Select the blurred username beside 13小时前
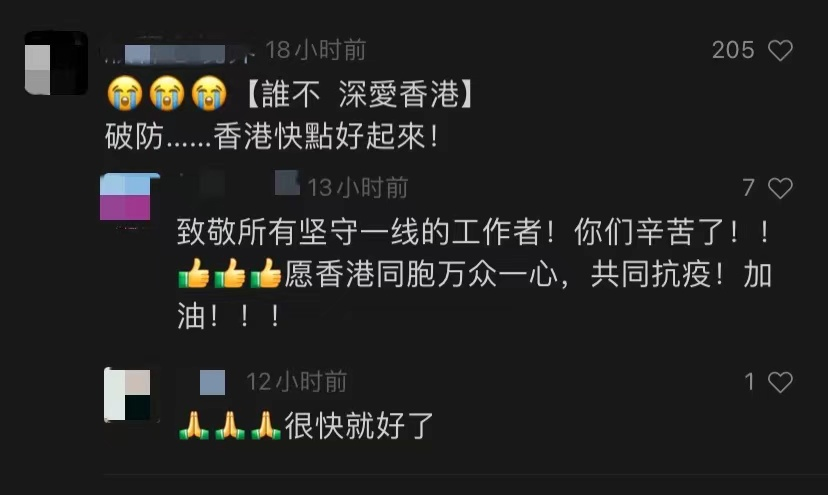This screenshot has width=828, height=495. pos(239,185)
